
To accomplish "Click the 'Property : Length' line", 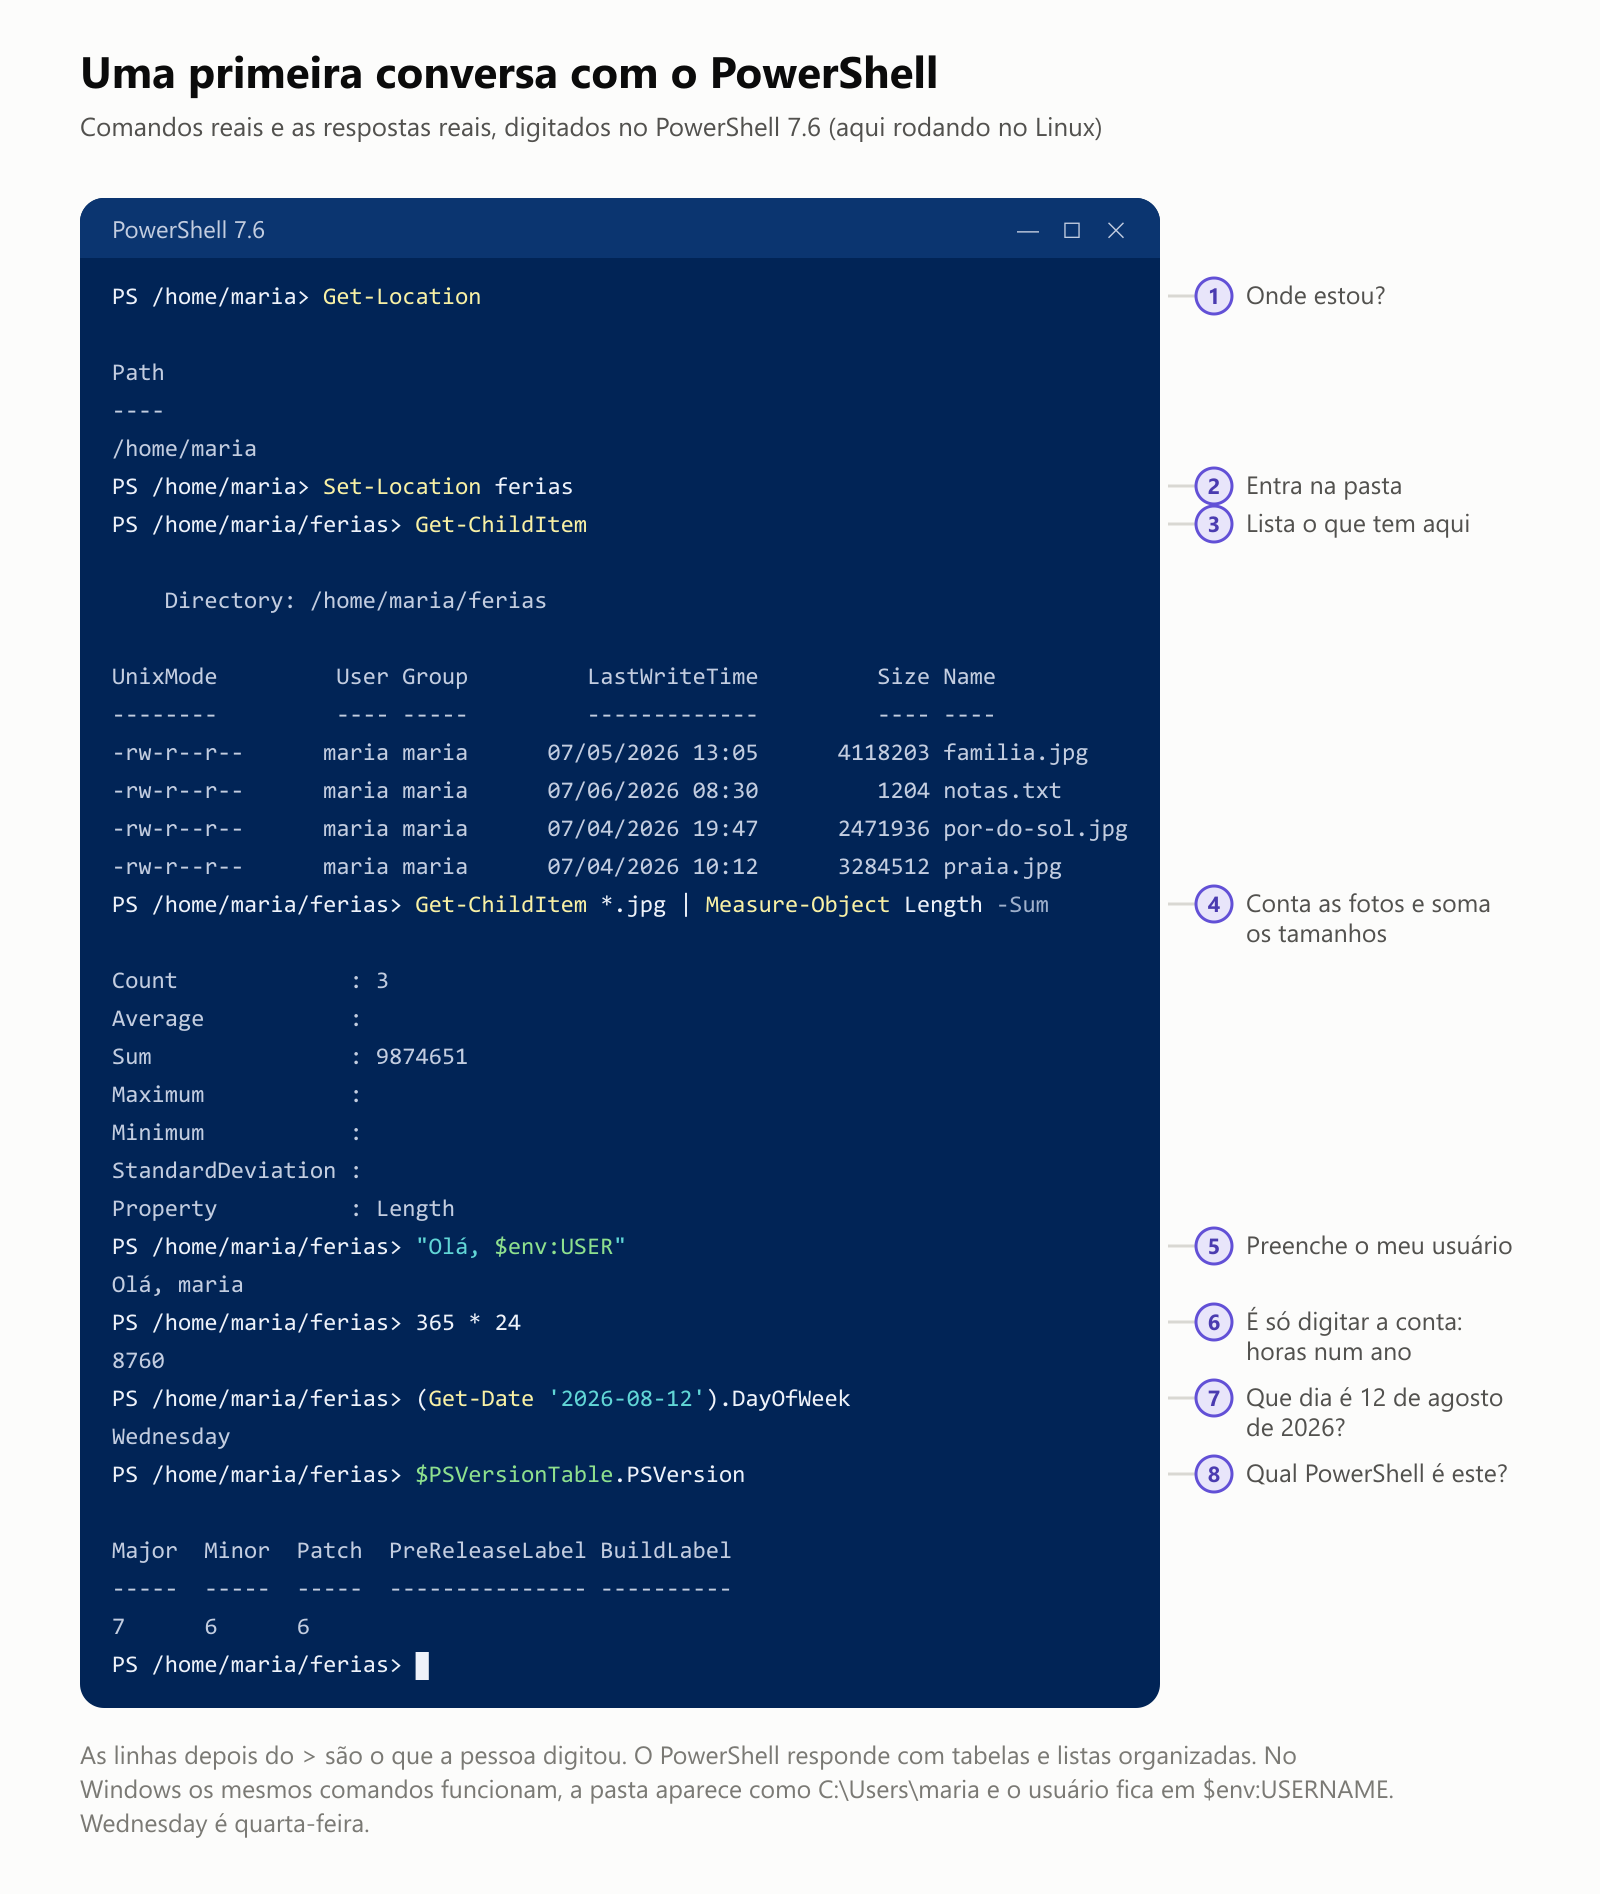I will 283,1209.
